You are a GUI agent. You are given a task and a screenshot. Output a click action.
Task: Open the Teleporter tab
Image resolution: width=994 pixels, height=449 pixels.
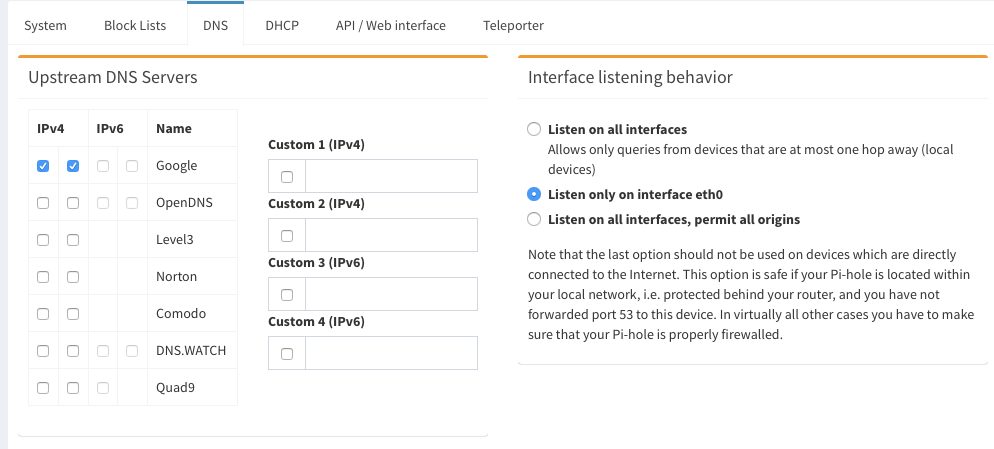(x=513, y=25)
